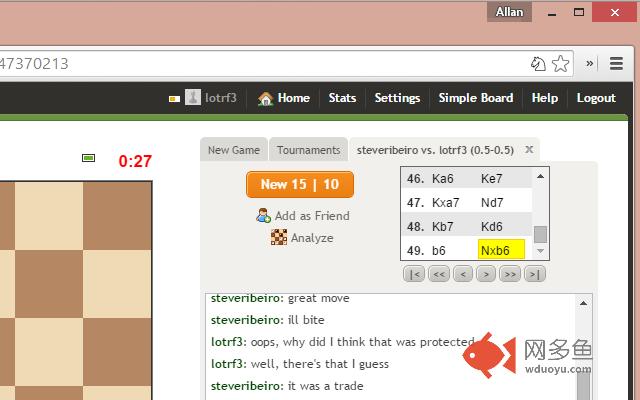Click the chessboard Analyze icon

279,237
